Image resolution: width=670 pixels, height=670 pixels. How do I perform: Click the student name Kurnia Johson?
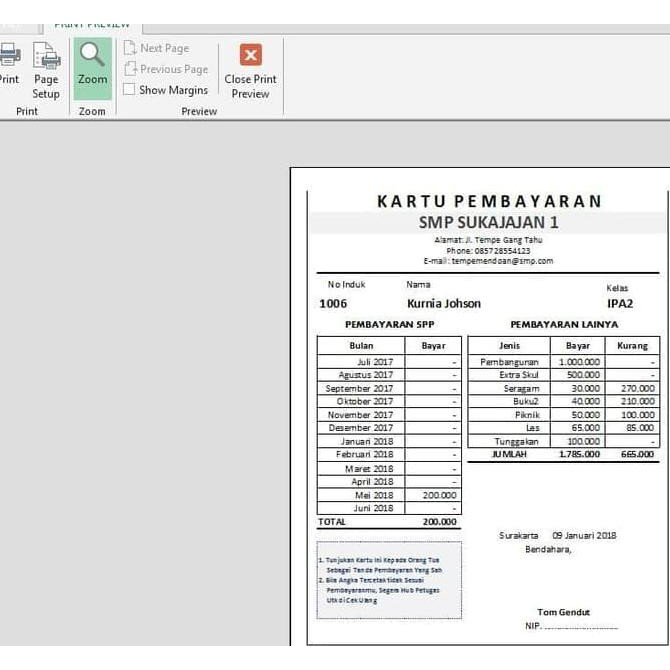[x=443, y=303]
